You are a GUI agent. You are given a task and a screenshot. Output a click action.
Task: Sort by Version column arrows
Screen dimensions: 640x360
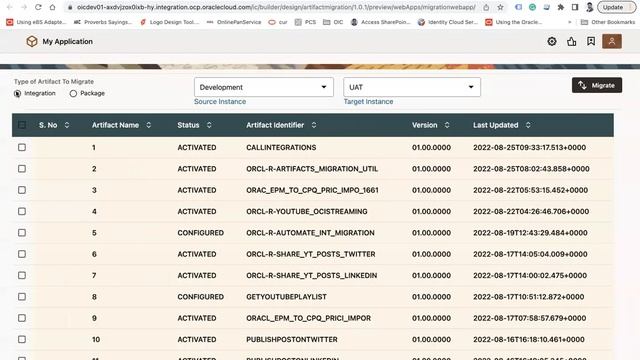447,125
